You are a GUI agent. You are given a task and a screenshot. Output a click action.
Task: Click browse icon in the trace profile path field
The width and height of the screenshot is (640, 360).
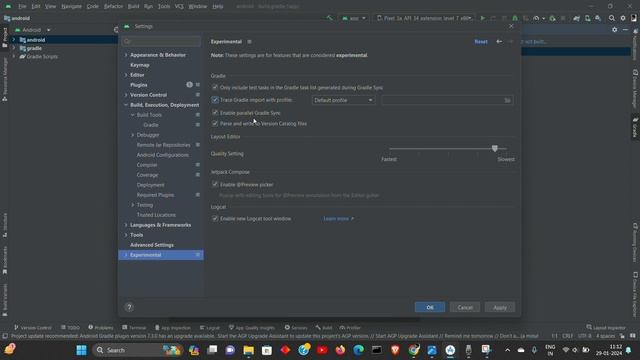pos(507,100)
